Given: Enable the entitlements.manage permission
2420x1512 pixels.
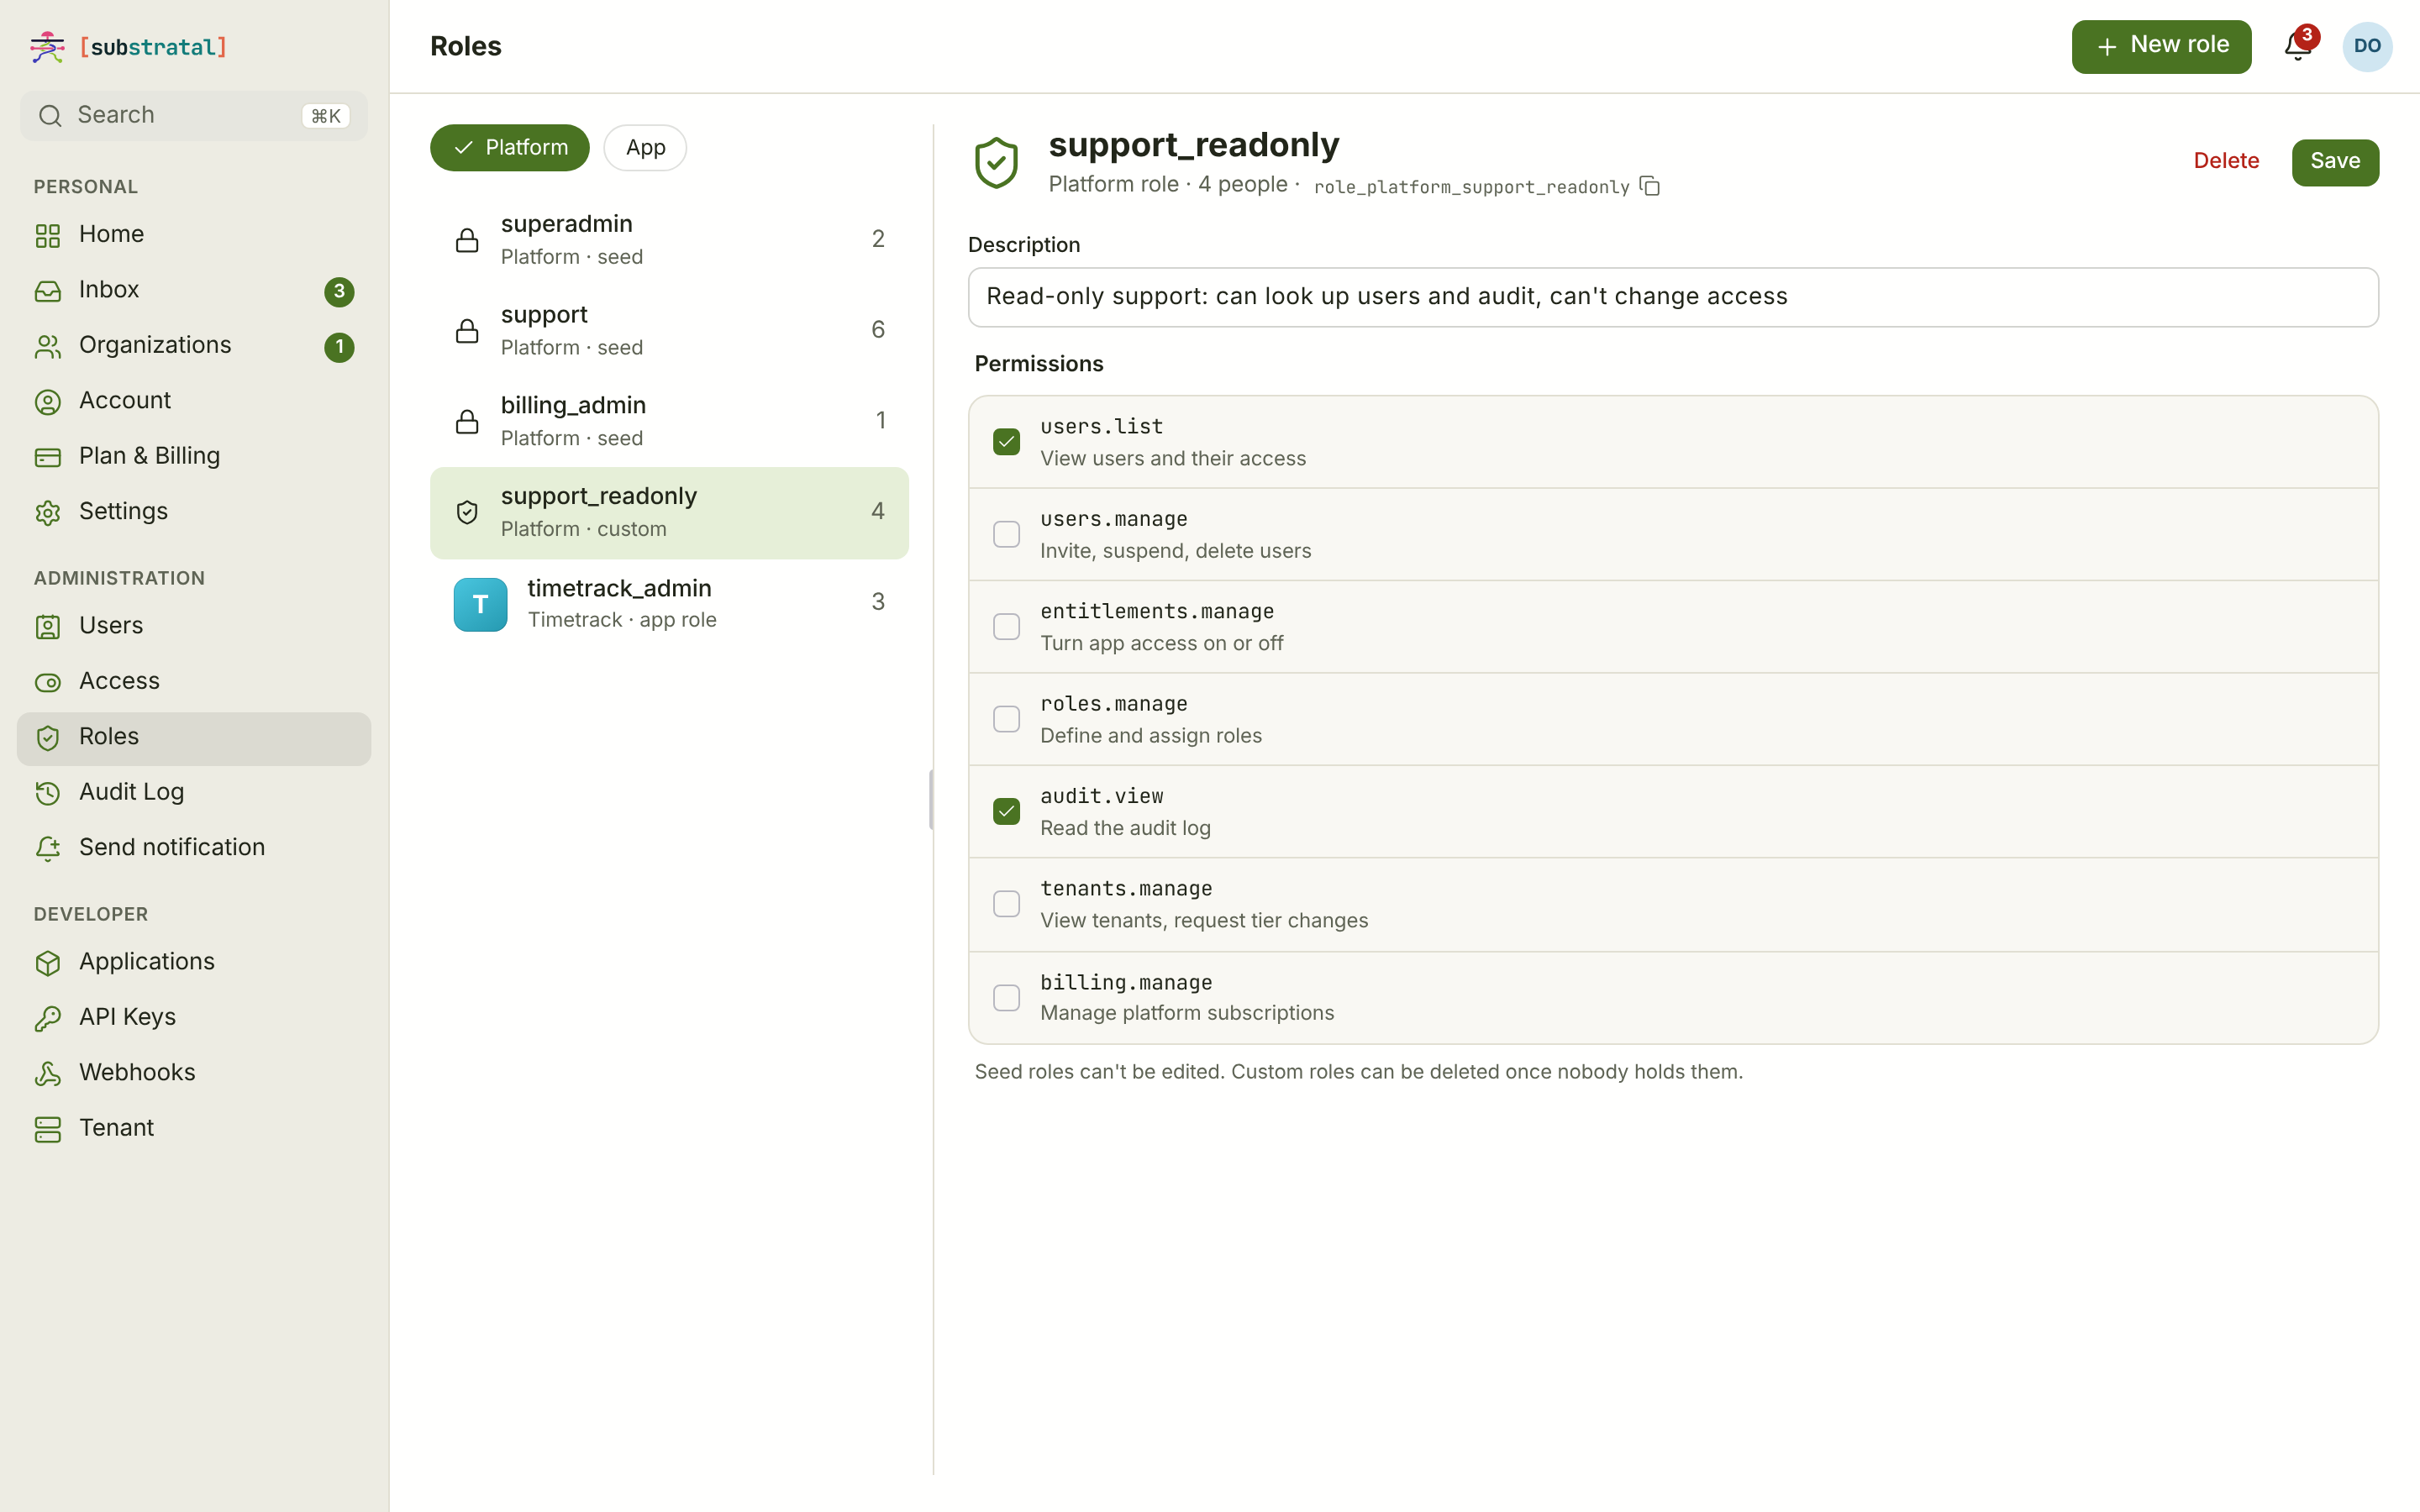Looking at the screenshot, I should click(1006, 626).
